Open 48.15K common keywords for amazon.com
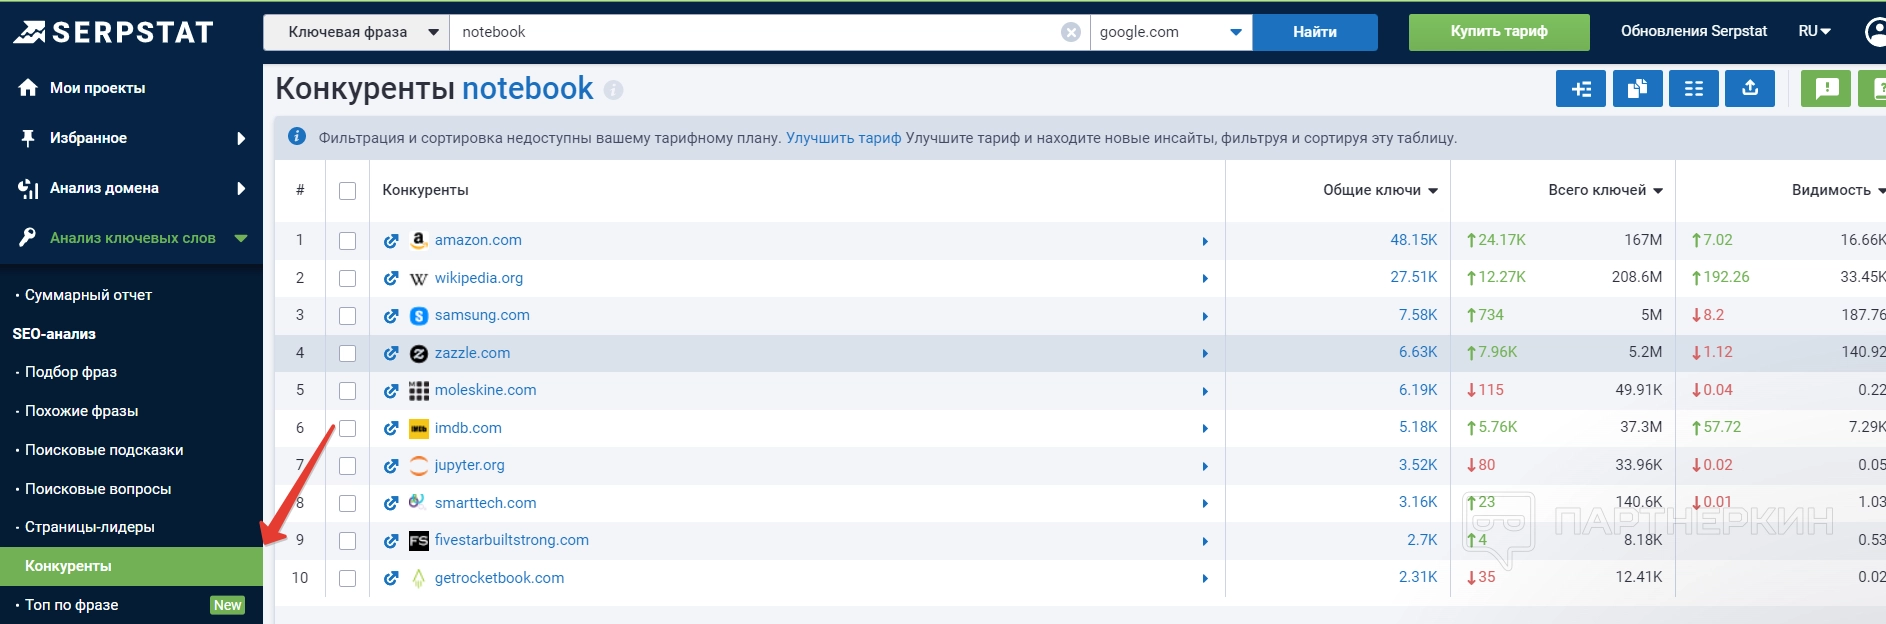The width and height of the screenshot is (1886, 624). (1413, 240)
